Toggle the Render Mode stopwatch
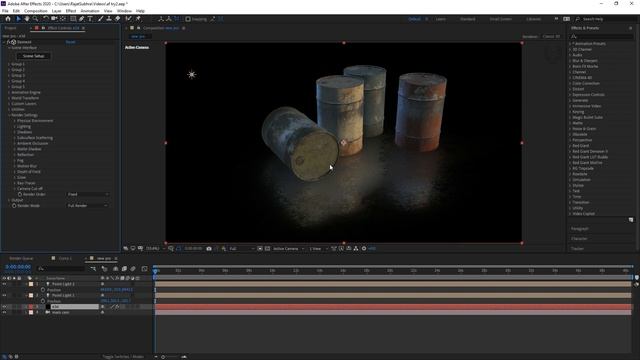 pyautogui.click(x=14, y=206)
